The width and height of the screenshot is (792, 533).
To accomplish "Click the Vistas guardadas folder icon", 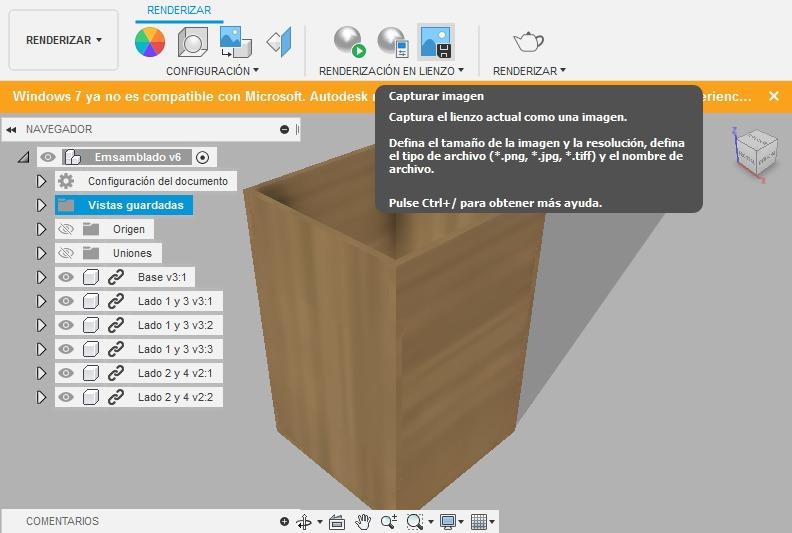I will point(66,205).
